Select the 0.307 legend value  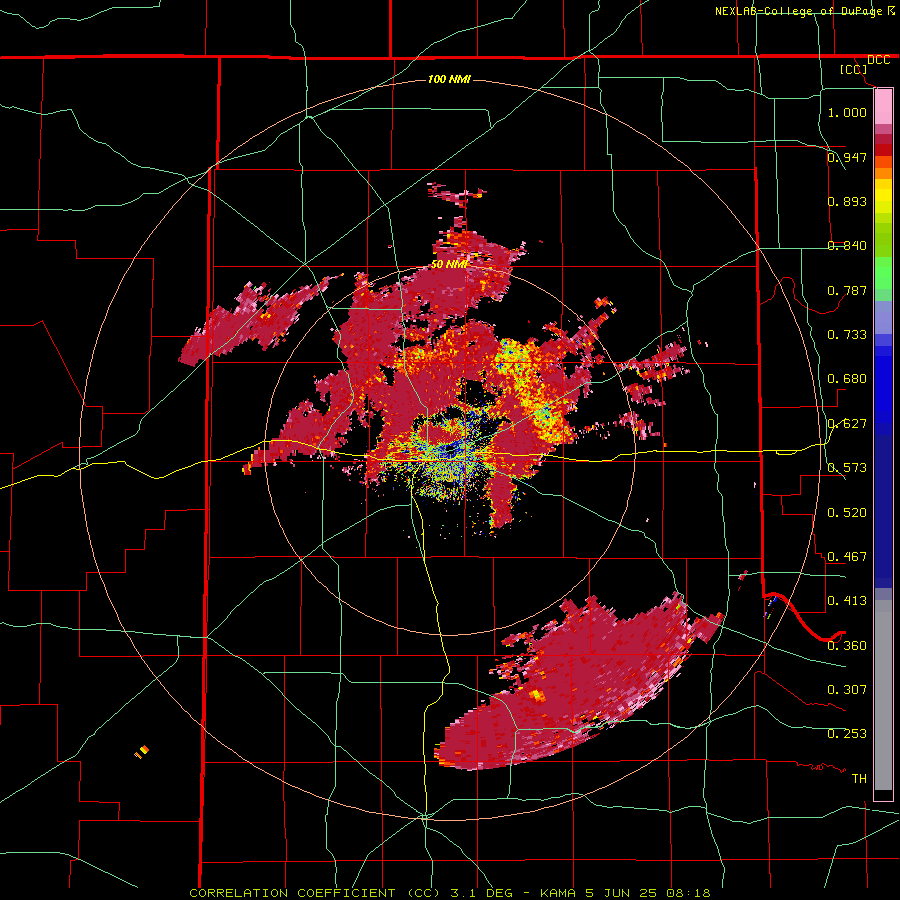click(x=847, y=689)
